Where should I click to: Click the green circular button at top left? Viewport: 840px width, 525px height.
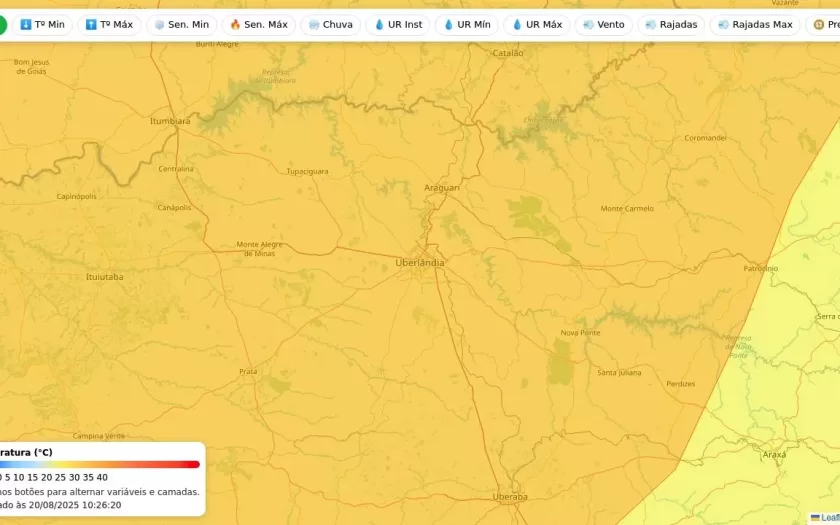pyautogui.click(x=2, y=24)
